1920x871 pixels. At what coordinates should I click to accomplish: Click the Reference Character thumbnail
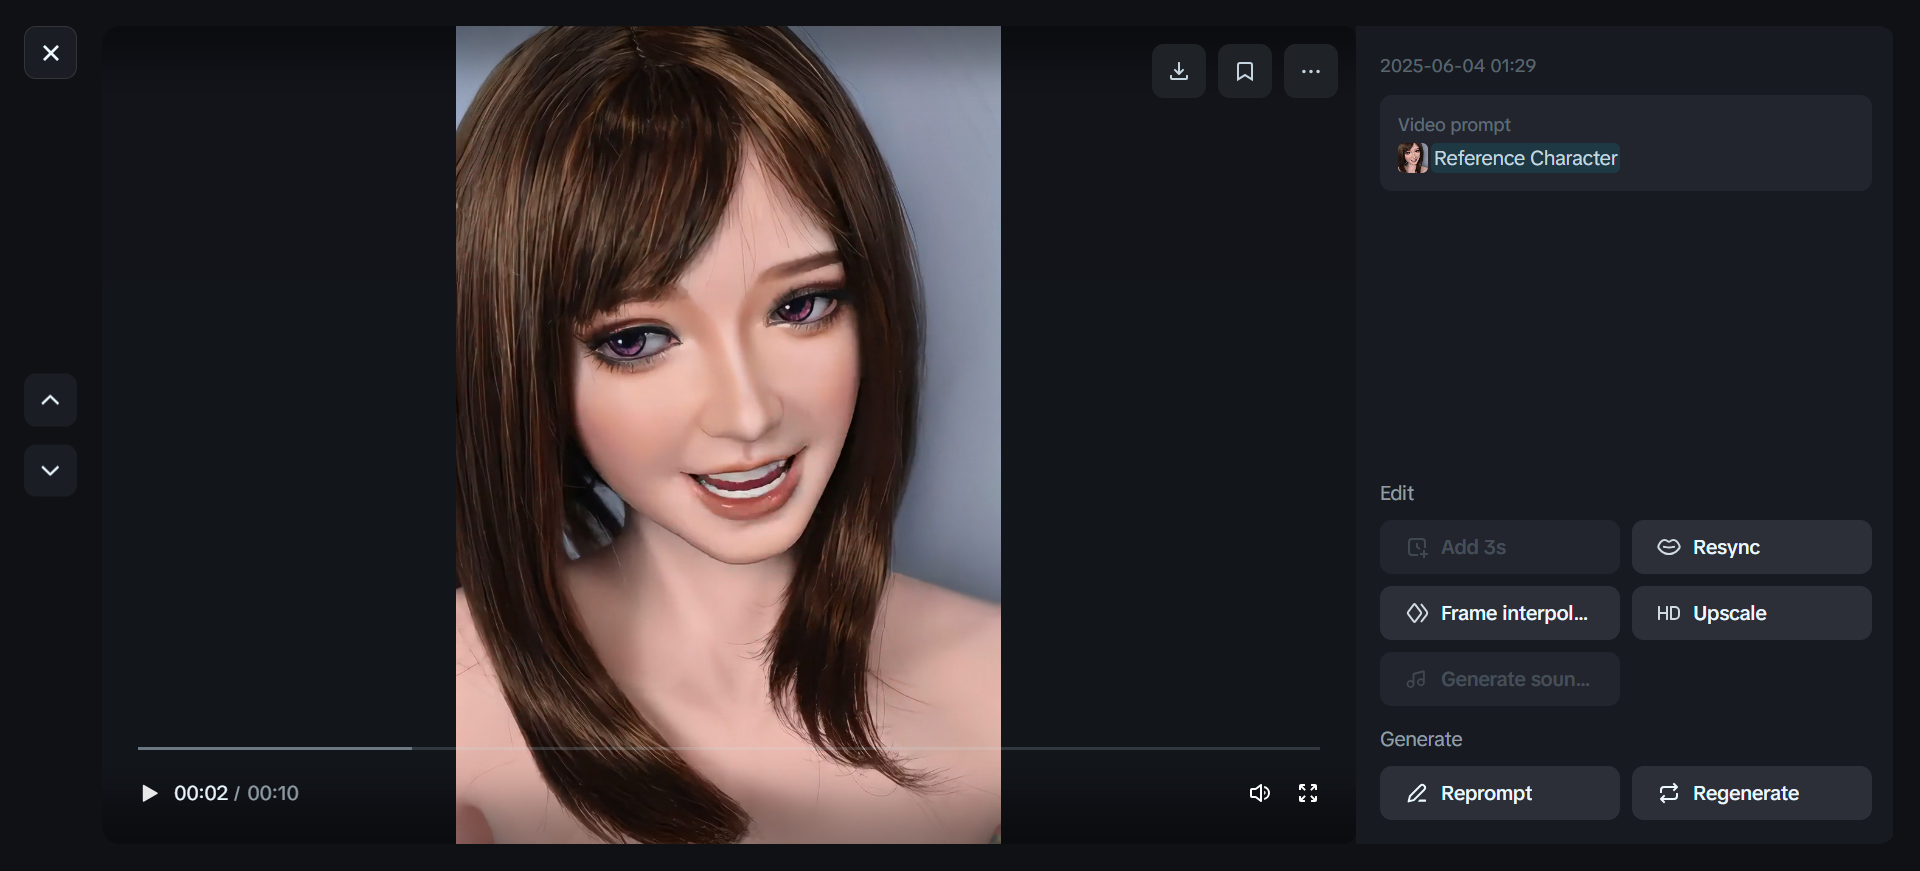click(x=1413, y=158)
